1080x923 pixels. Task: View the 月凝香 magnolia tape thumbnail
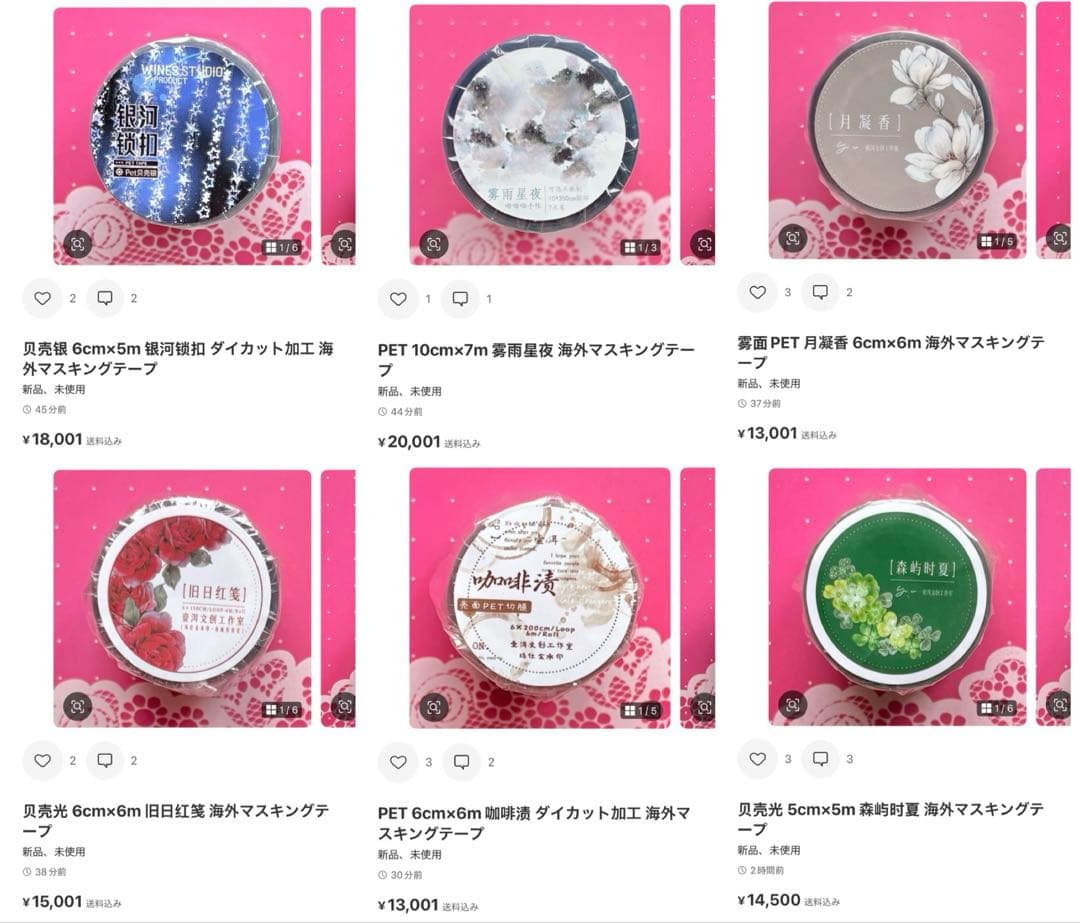click(897, 130)
